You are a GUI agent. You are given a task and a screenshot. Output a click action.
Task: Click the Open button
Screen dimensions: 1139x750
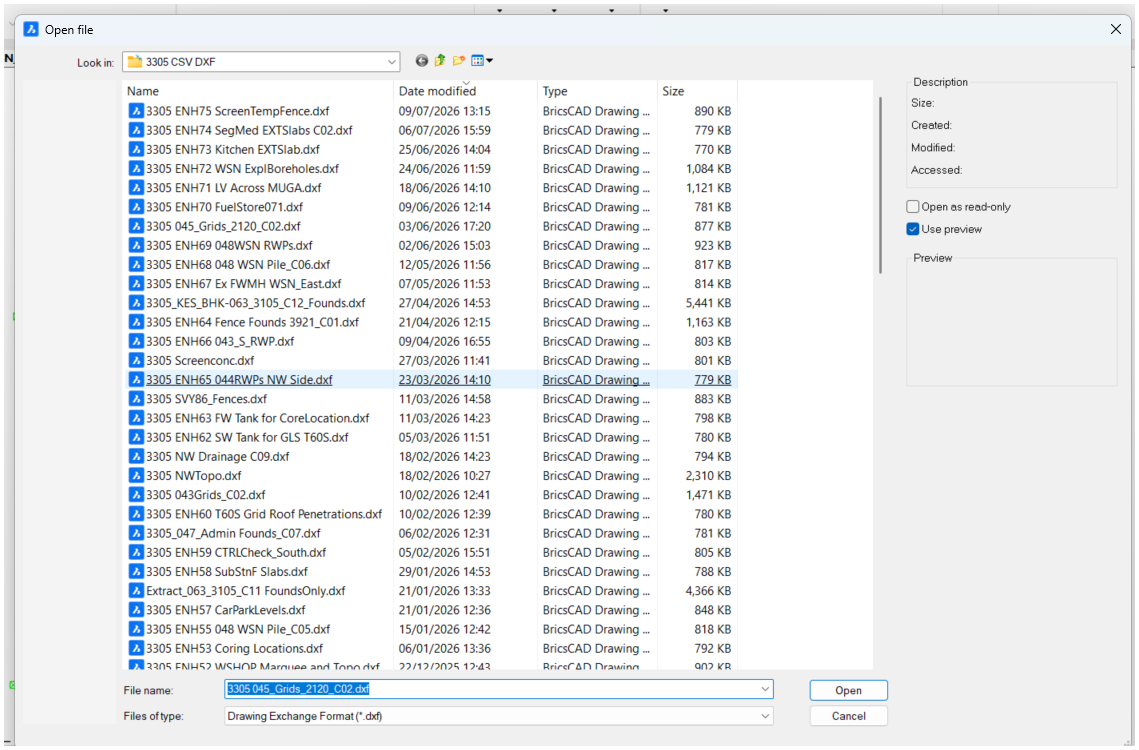click(848, 690)
